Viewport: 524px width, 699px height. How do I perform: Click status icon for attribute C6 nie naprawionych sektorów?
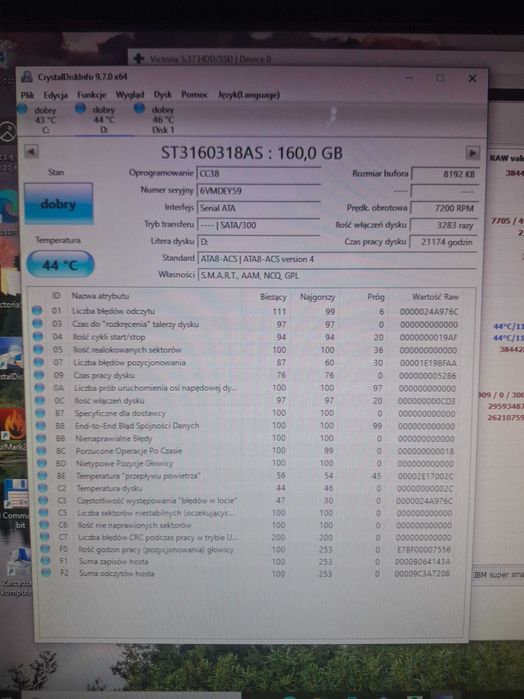click(x=45, y=525)
